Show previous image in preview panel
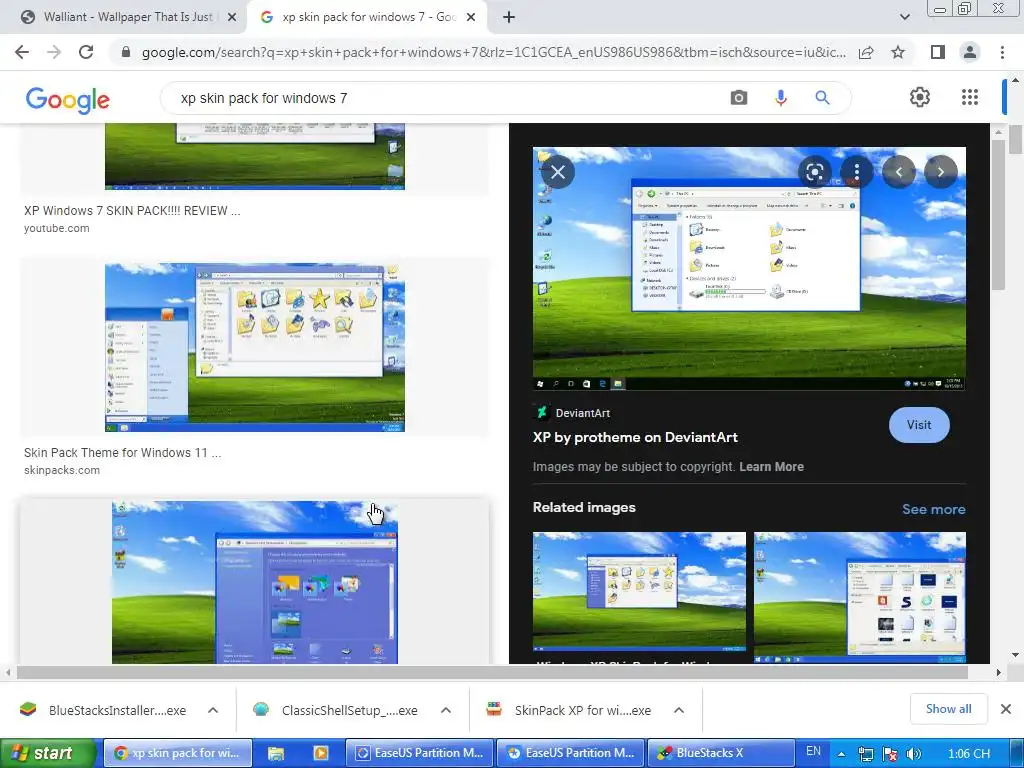 click(899, 172)
